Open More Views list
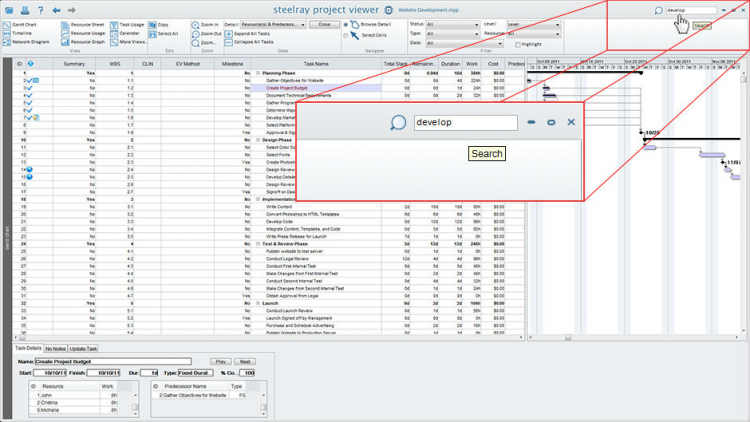Image resolution: width=750 pixels, height=422 pixels. tap(129, 42)
